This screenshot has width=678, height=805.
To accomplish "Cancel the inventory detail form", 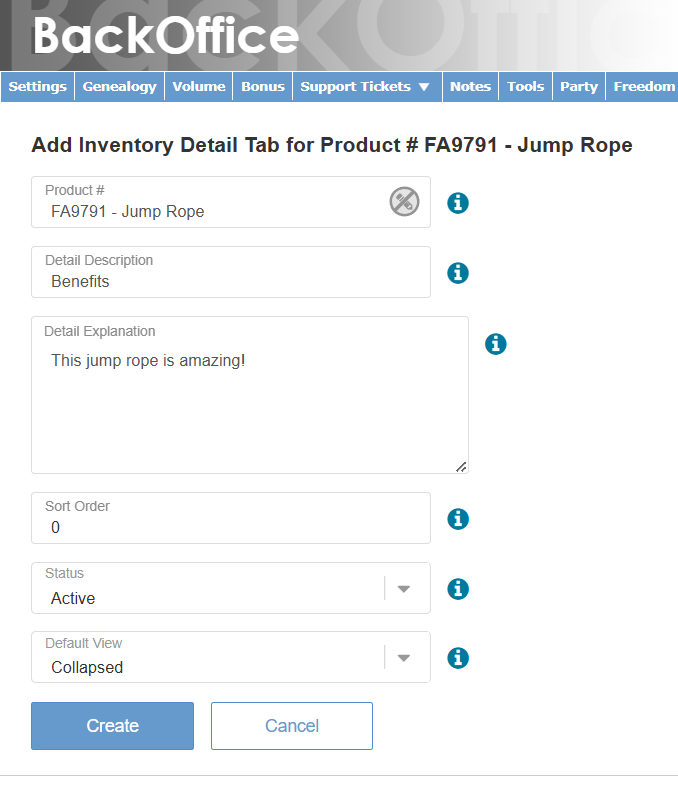I will tap(291, 725).
